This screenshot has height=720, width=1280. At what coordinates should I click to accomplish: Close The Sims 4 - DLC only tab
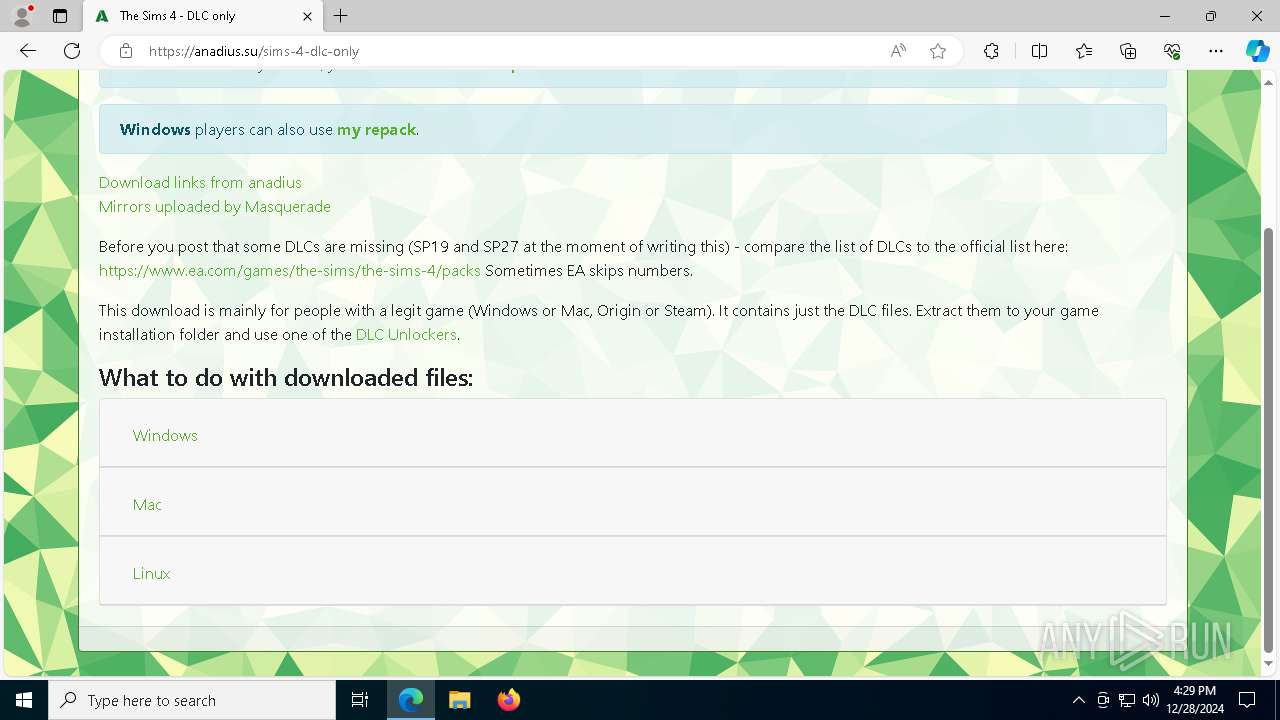(x=307, y=16)
